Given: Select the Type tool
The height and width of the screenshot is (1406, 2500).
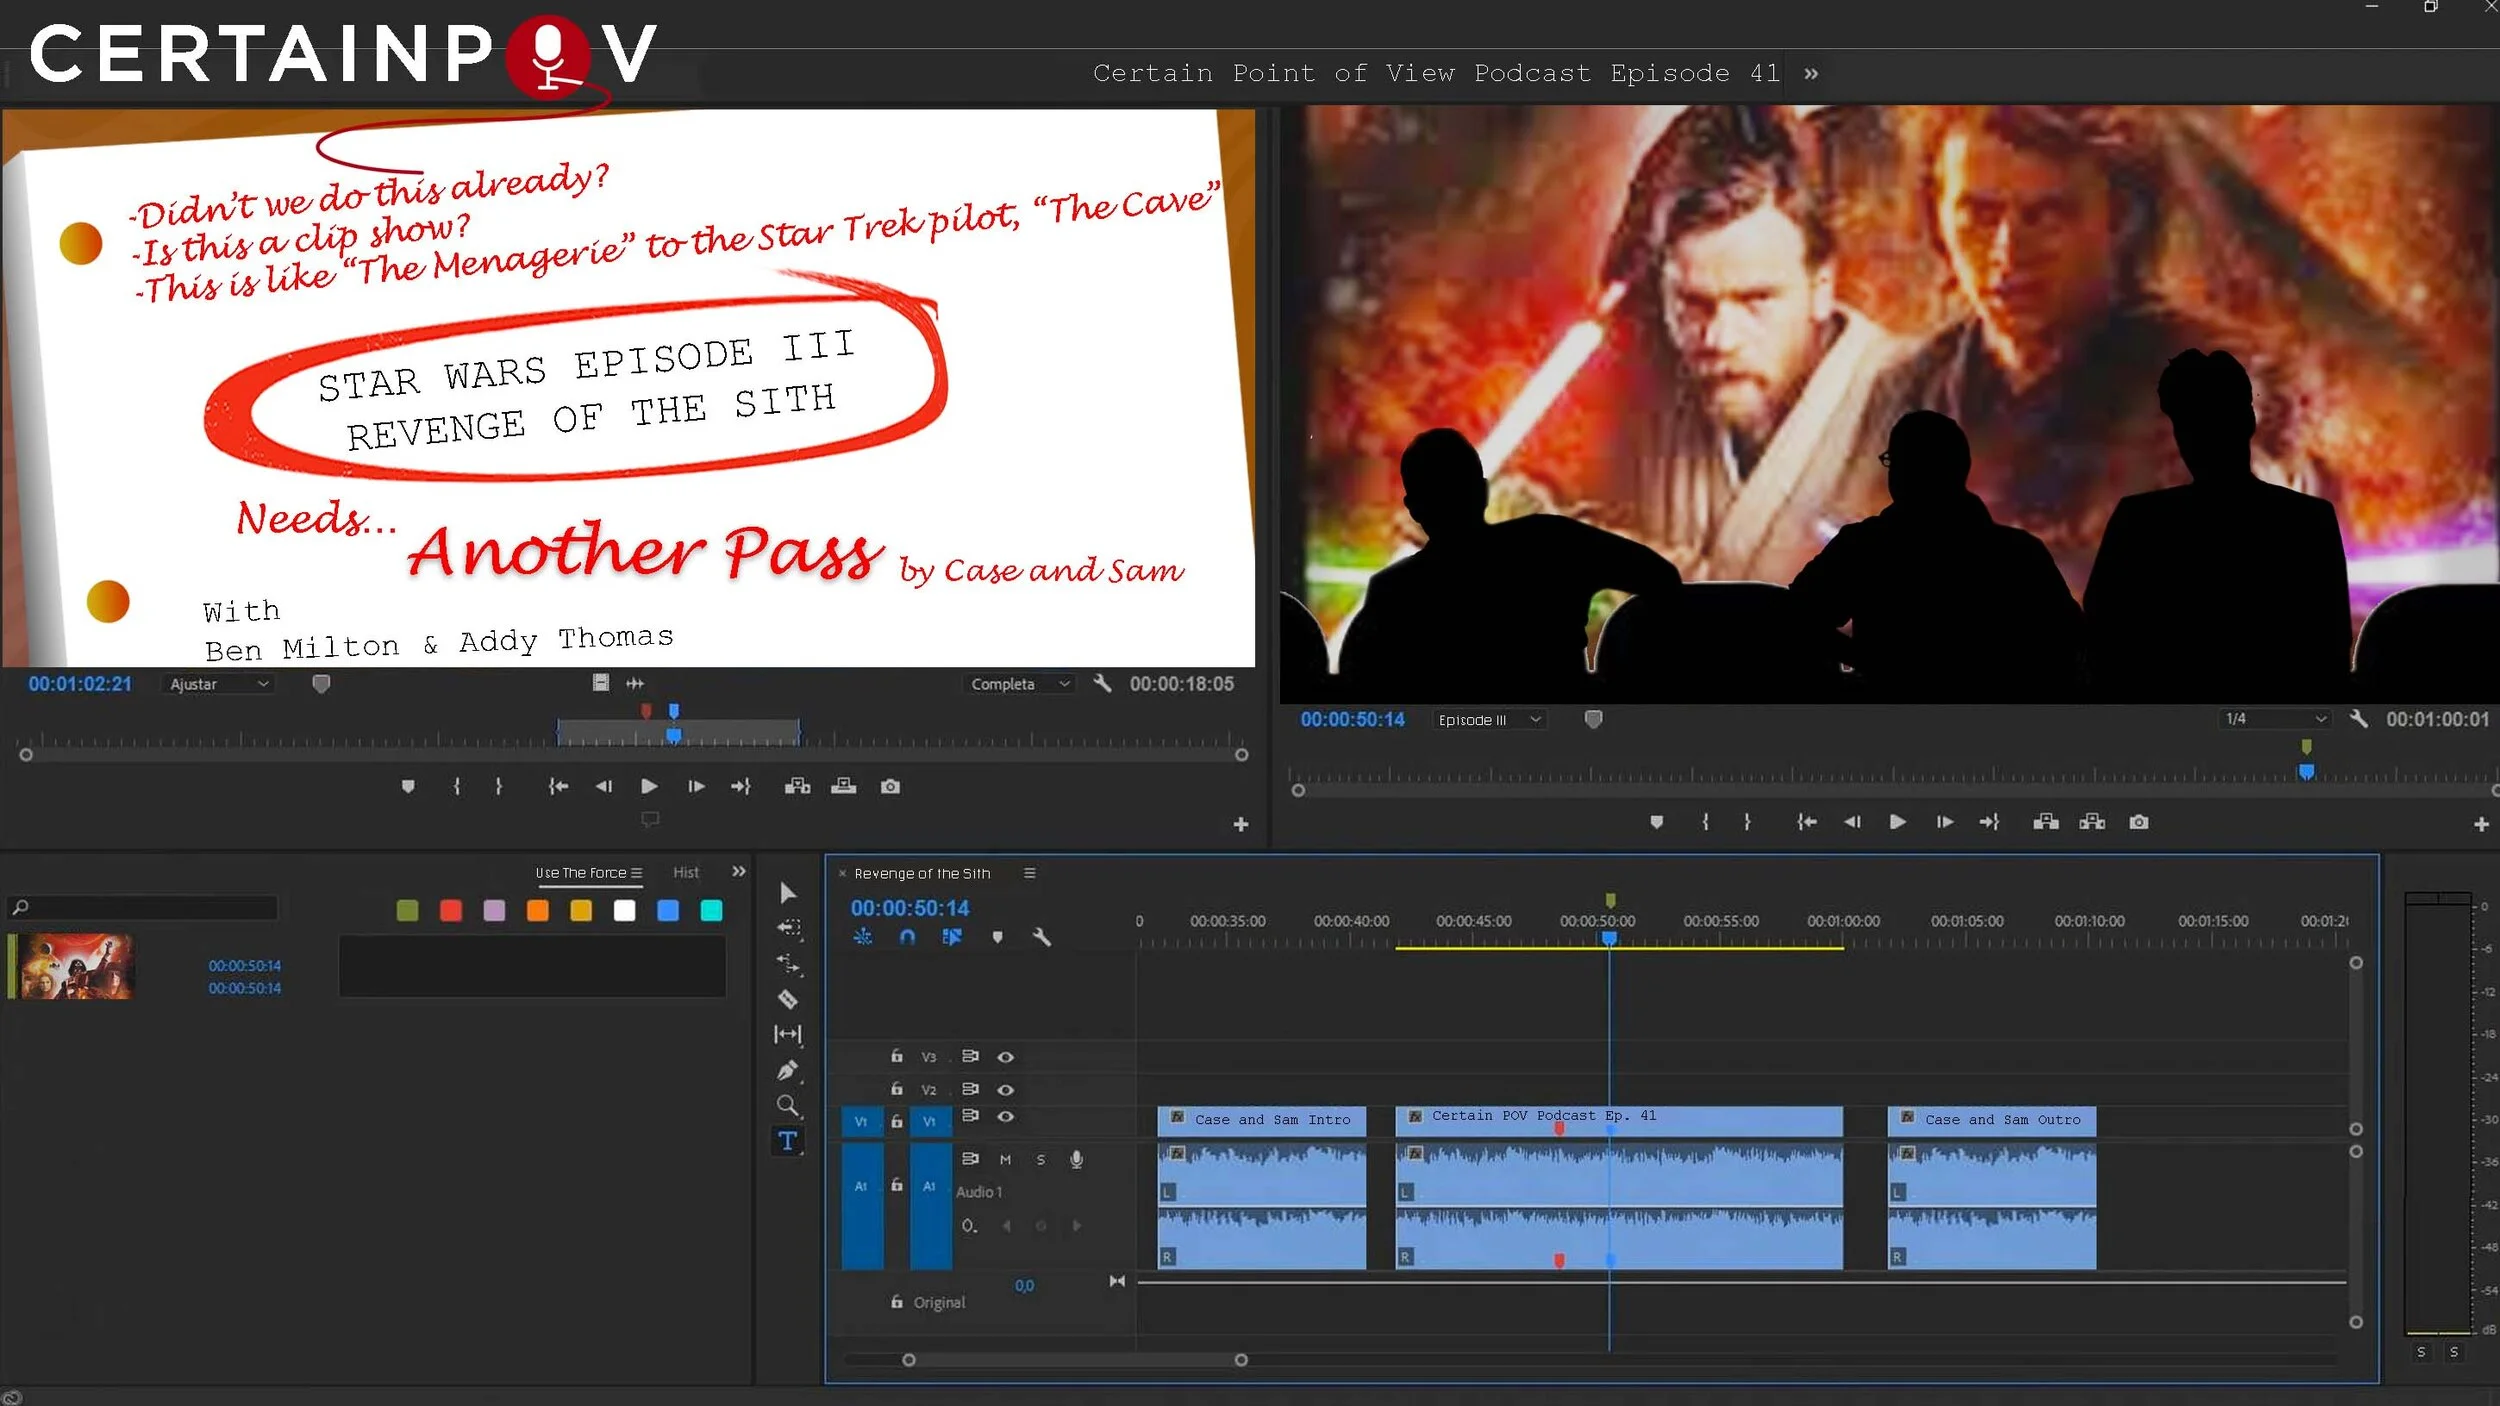Looking at the screenshot, I should click(788, 1141).
